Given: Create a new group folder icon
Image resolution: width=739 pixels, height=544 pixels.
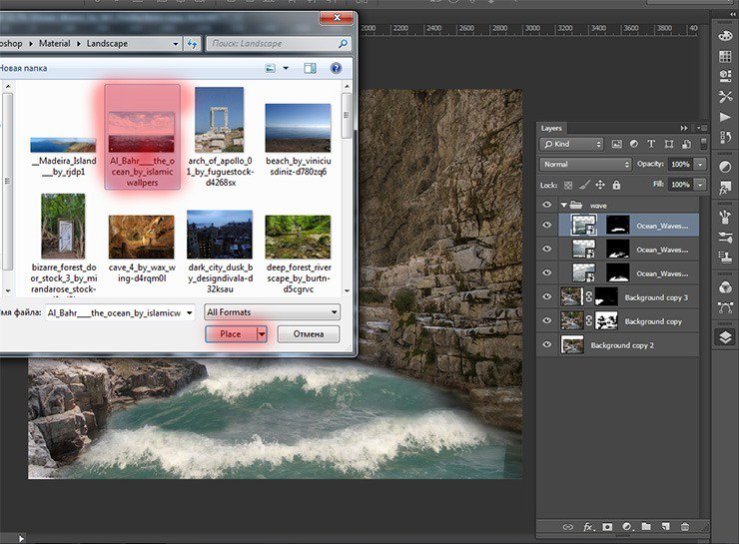Looking at the screenshot, I should 646,526.
